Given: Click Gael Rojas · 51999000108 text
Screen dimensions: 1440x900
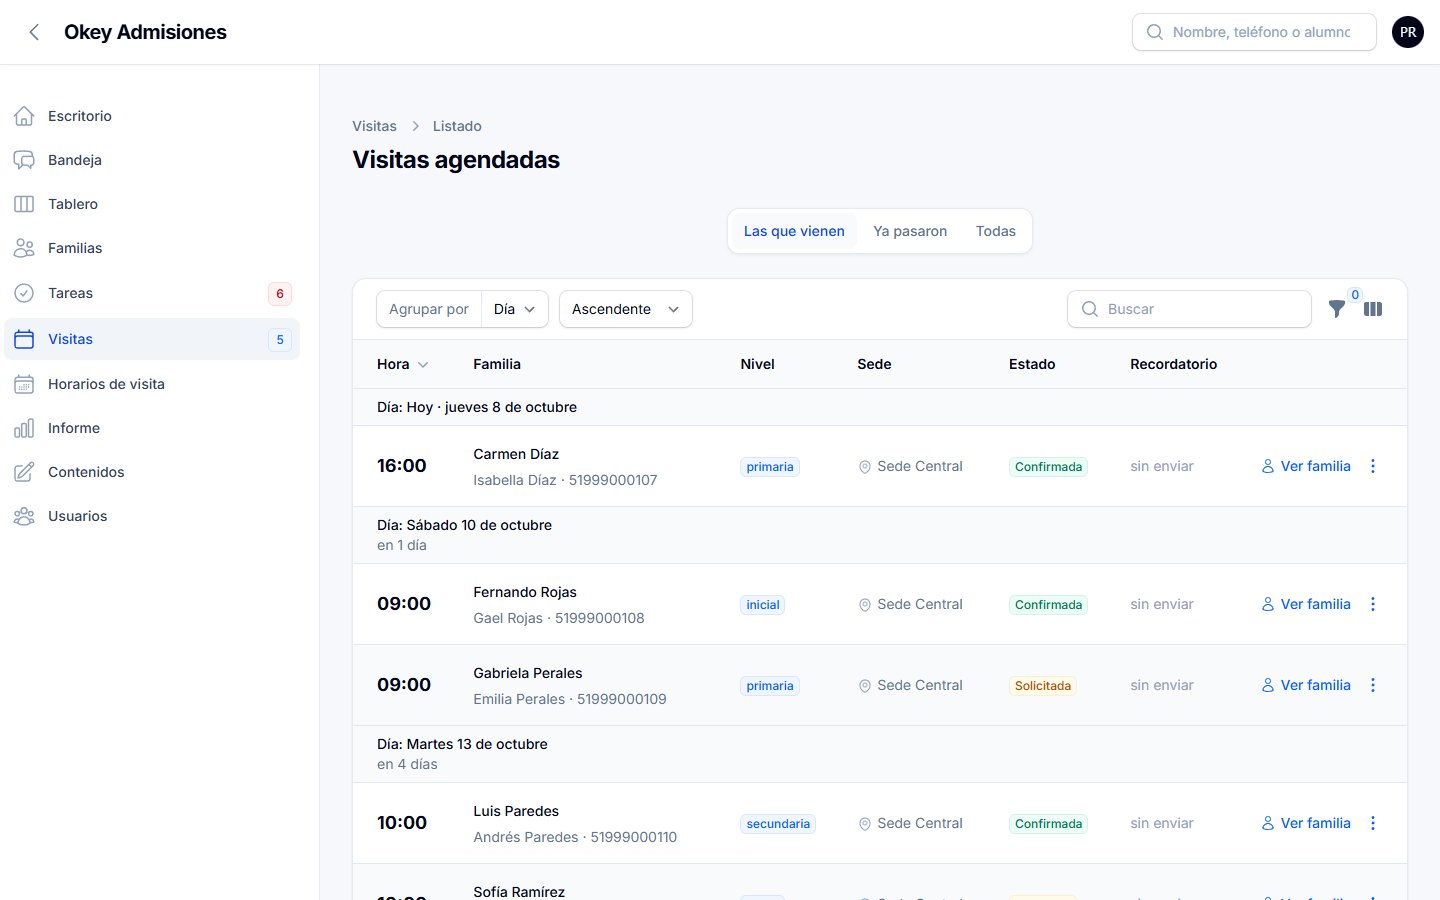Looking at the screenshot, I should (559, 618).
